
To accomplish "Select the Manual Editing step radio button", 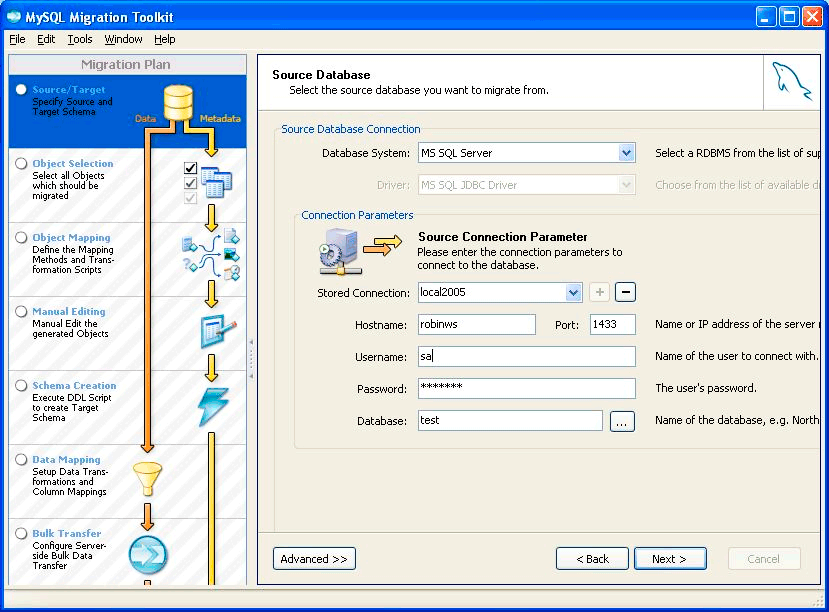I will (21, 311).
